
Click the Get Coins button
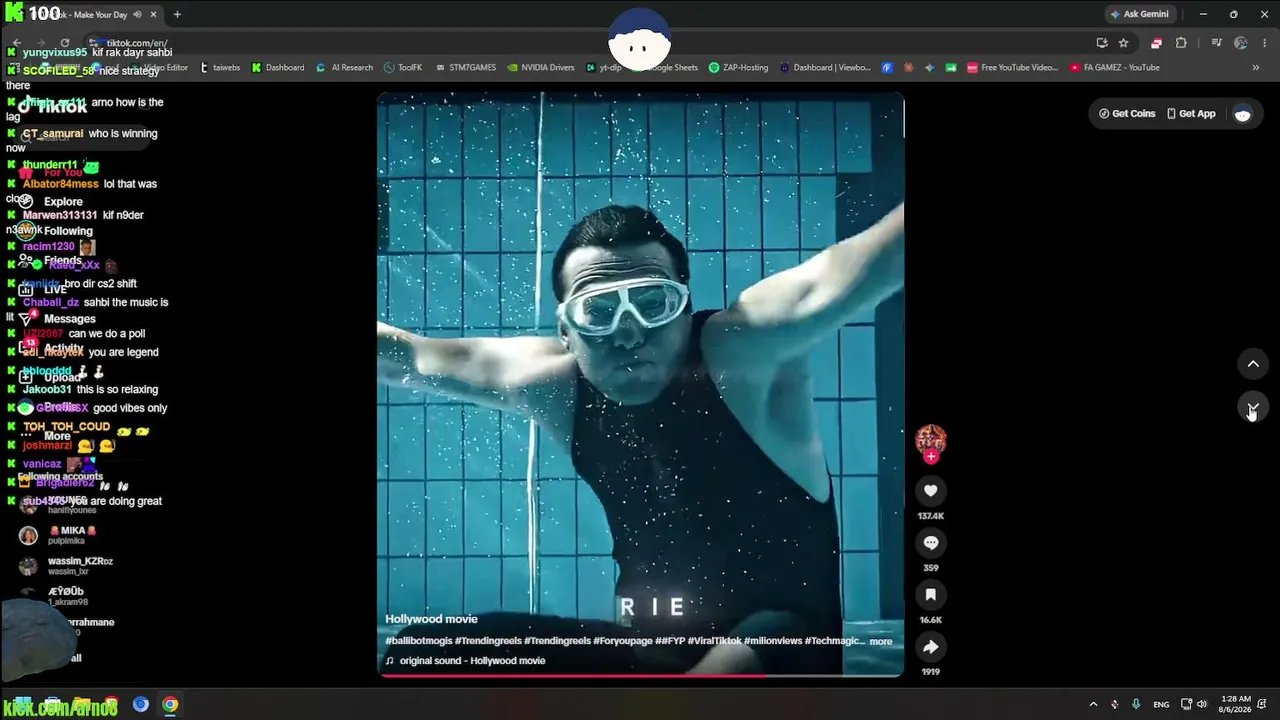point(1127,114)
